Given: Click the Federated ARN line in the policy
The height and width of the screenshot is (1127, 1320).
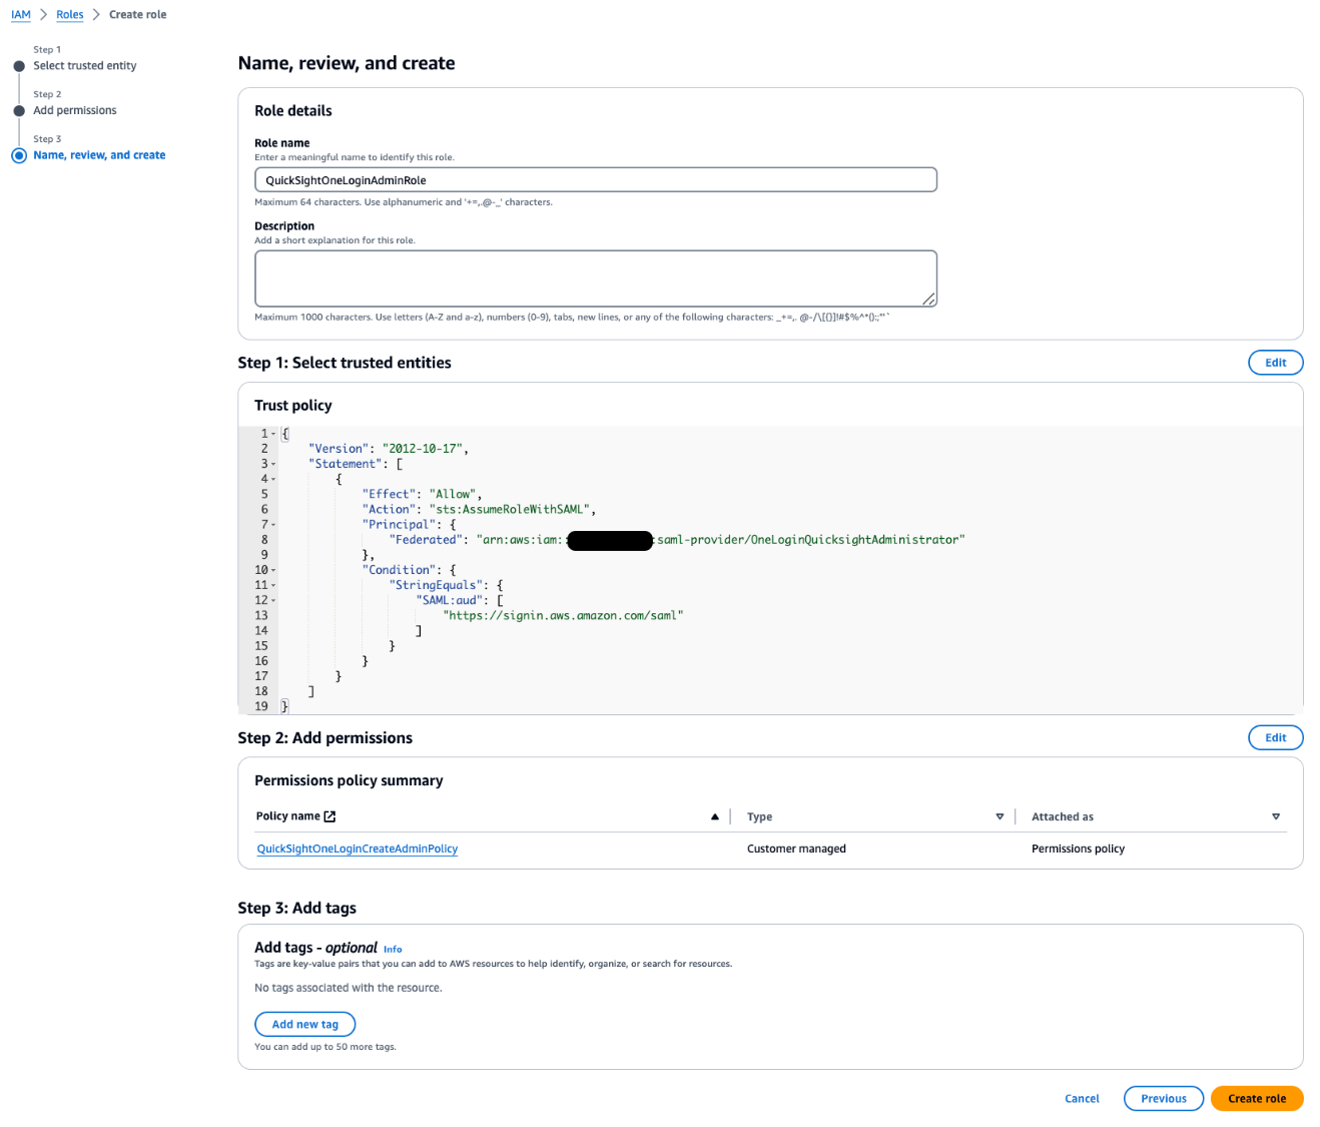Looking at the screenshot, I should click(x=677, y=540).
